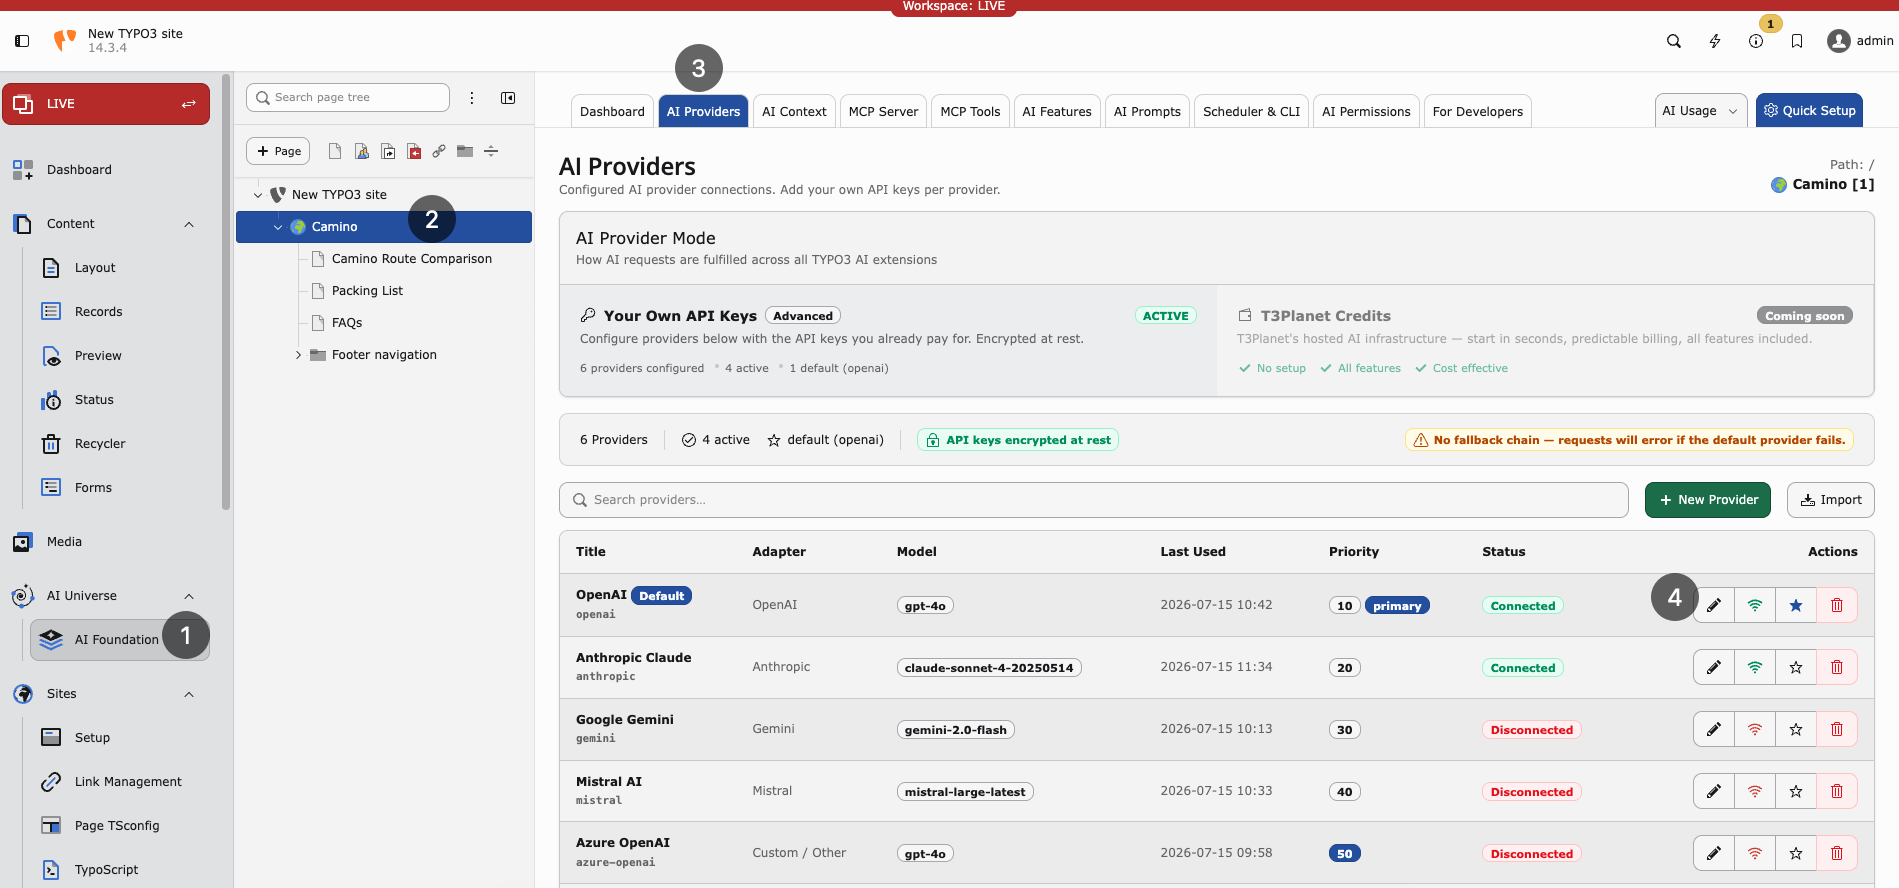Select Camino Route Comparison page

click(x=412, y=259)
